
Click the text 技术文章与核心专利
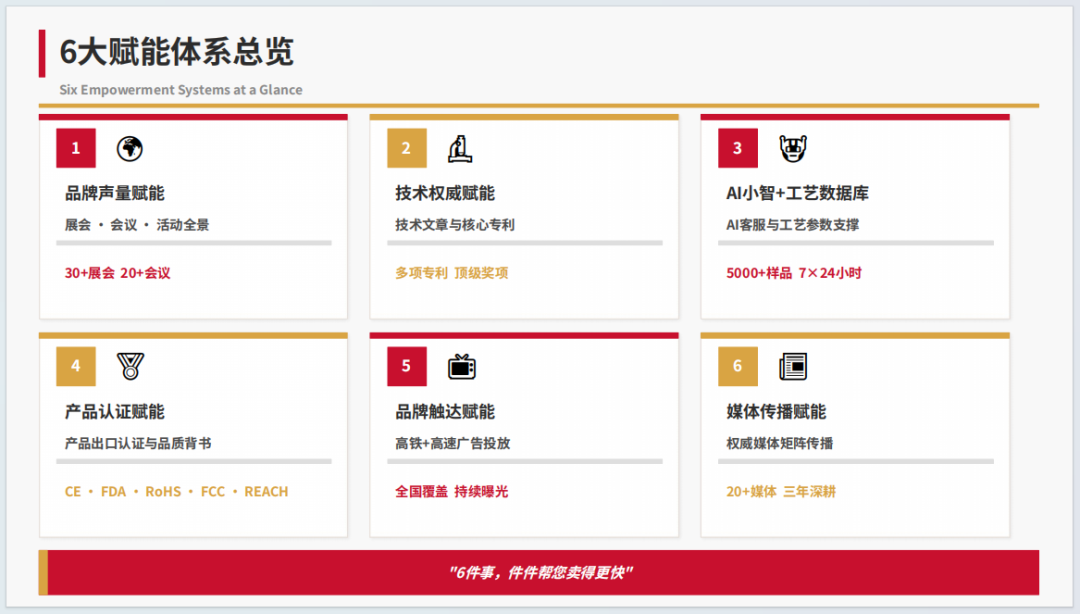pyautogui.click(x=455, y=225)
